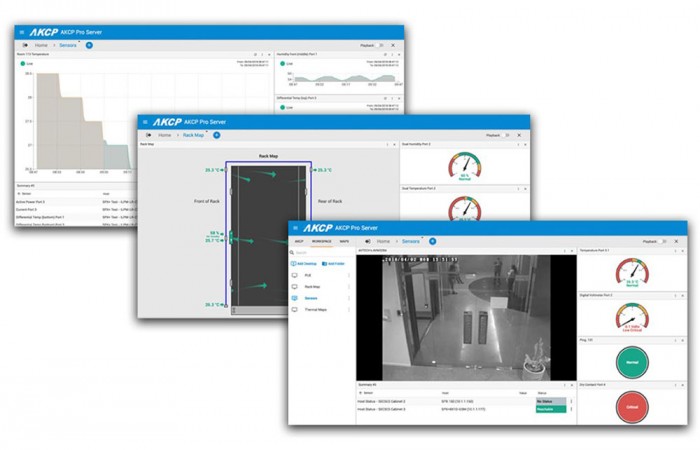
Task: Toggle Playback switch in back graph window
Action: 382,45
